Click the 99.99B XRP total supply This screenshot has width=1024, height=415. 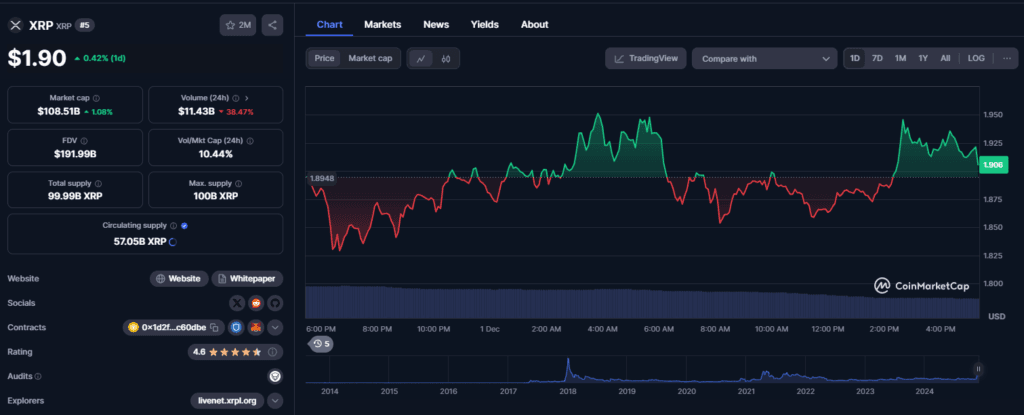point(75,196)
